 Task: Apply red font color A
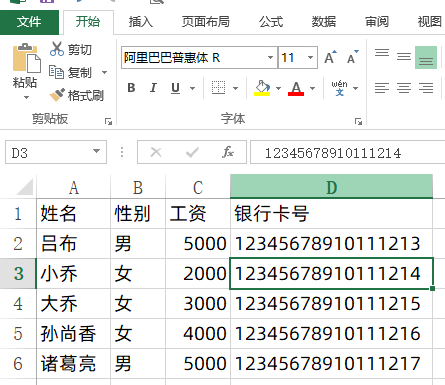296,89
